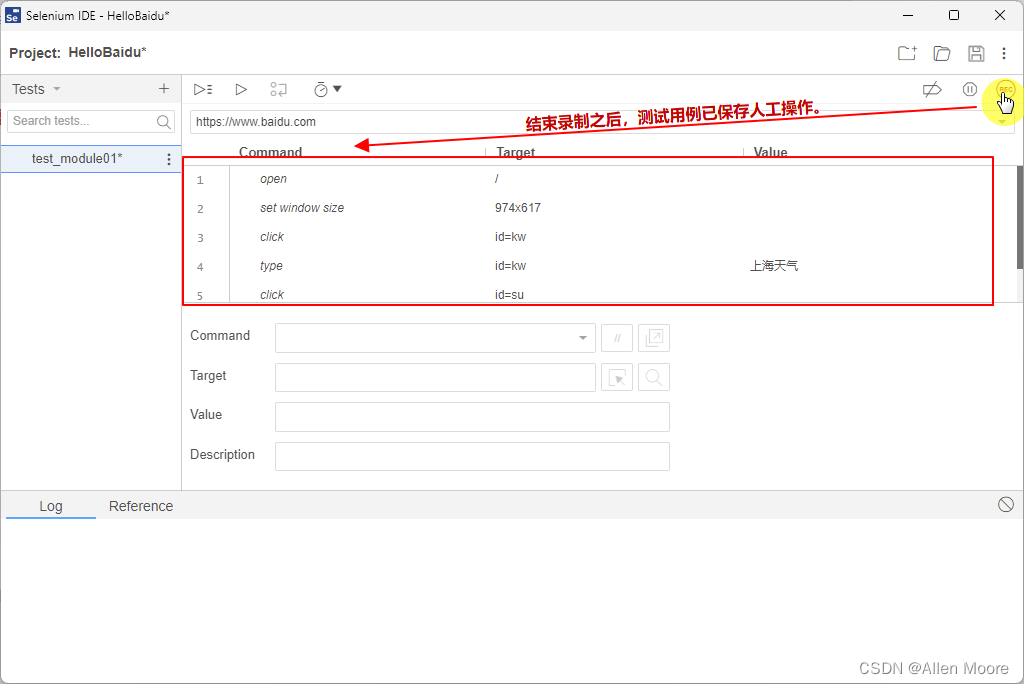Click the Command column header

[270, 152]
